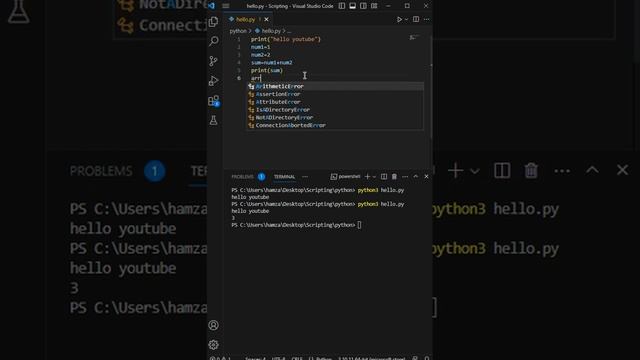Image resolution: width=640 pixels, height=360 pixels.
Task: Click the editor vertical scrollbar
Action: (431, 88)
